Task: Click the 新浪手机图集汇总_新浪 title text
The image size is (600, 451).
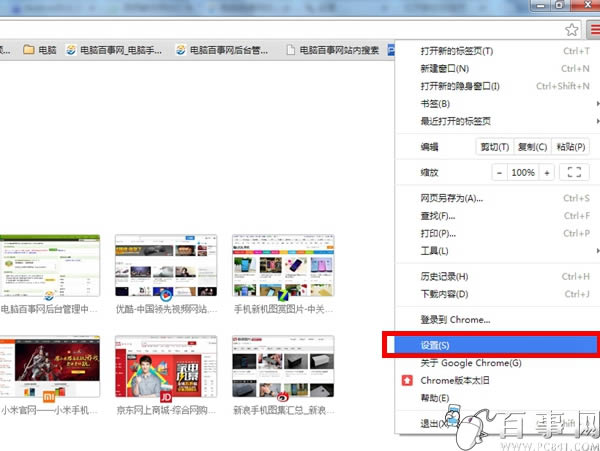Action: point(284,410)
